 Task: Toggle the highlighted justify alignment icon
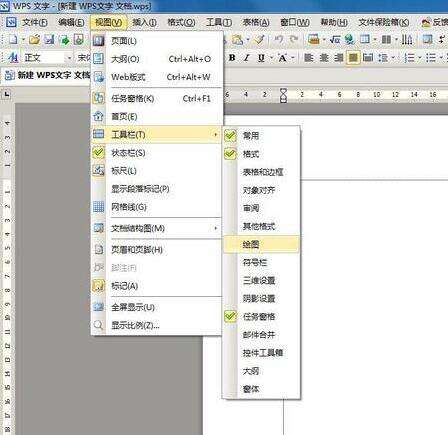[x=353, y=58]
